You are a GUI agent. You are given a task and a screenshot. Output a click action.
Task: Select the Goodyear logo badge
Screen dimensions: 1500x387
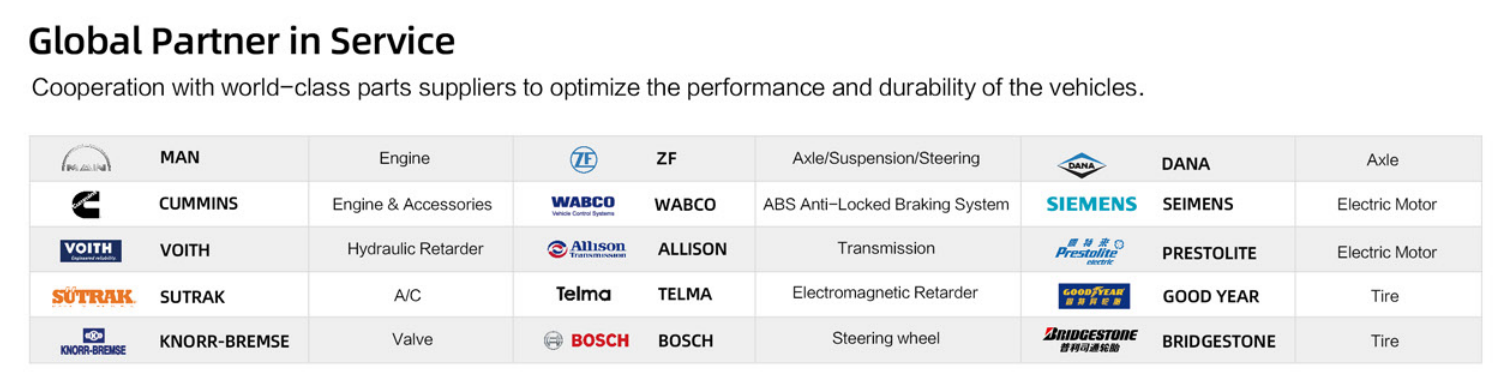pyautogui.click(x=1093, y=296)
